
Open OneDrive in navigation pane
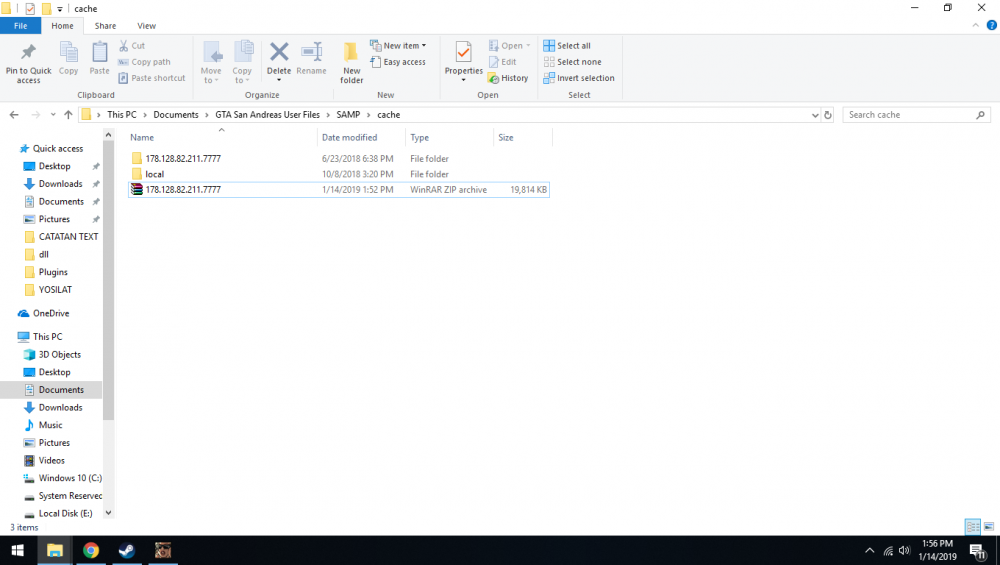tap(44, 313)
